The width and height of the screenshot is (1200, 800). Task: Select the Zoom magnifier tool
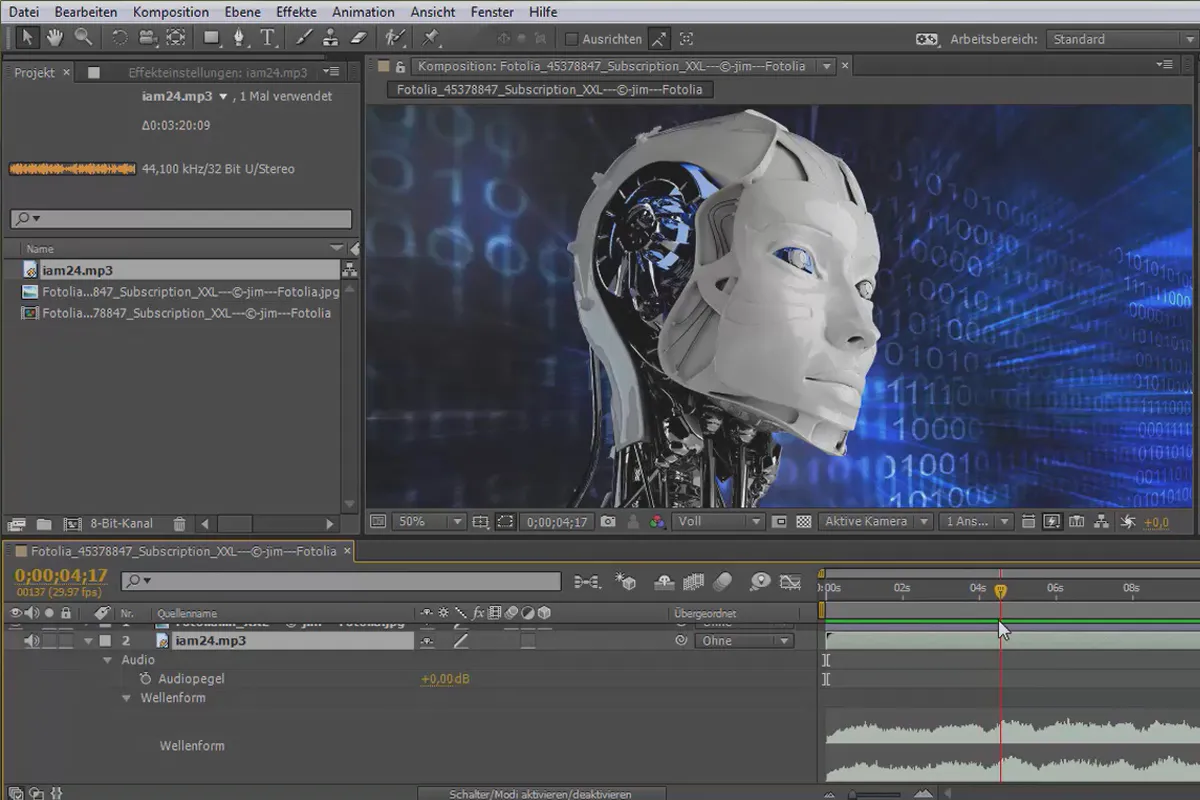click(83, 38)
